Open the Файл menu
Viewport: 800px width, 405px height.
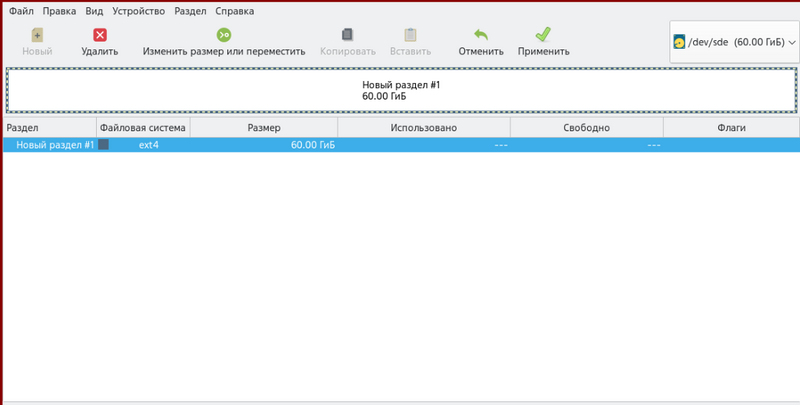tap(21, 11)
